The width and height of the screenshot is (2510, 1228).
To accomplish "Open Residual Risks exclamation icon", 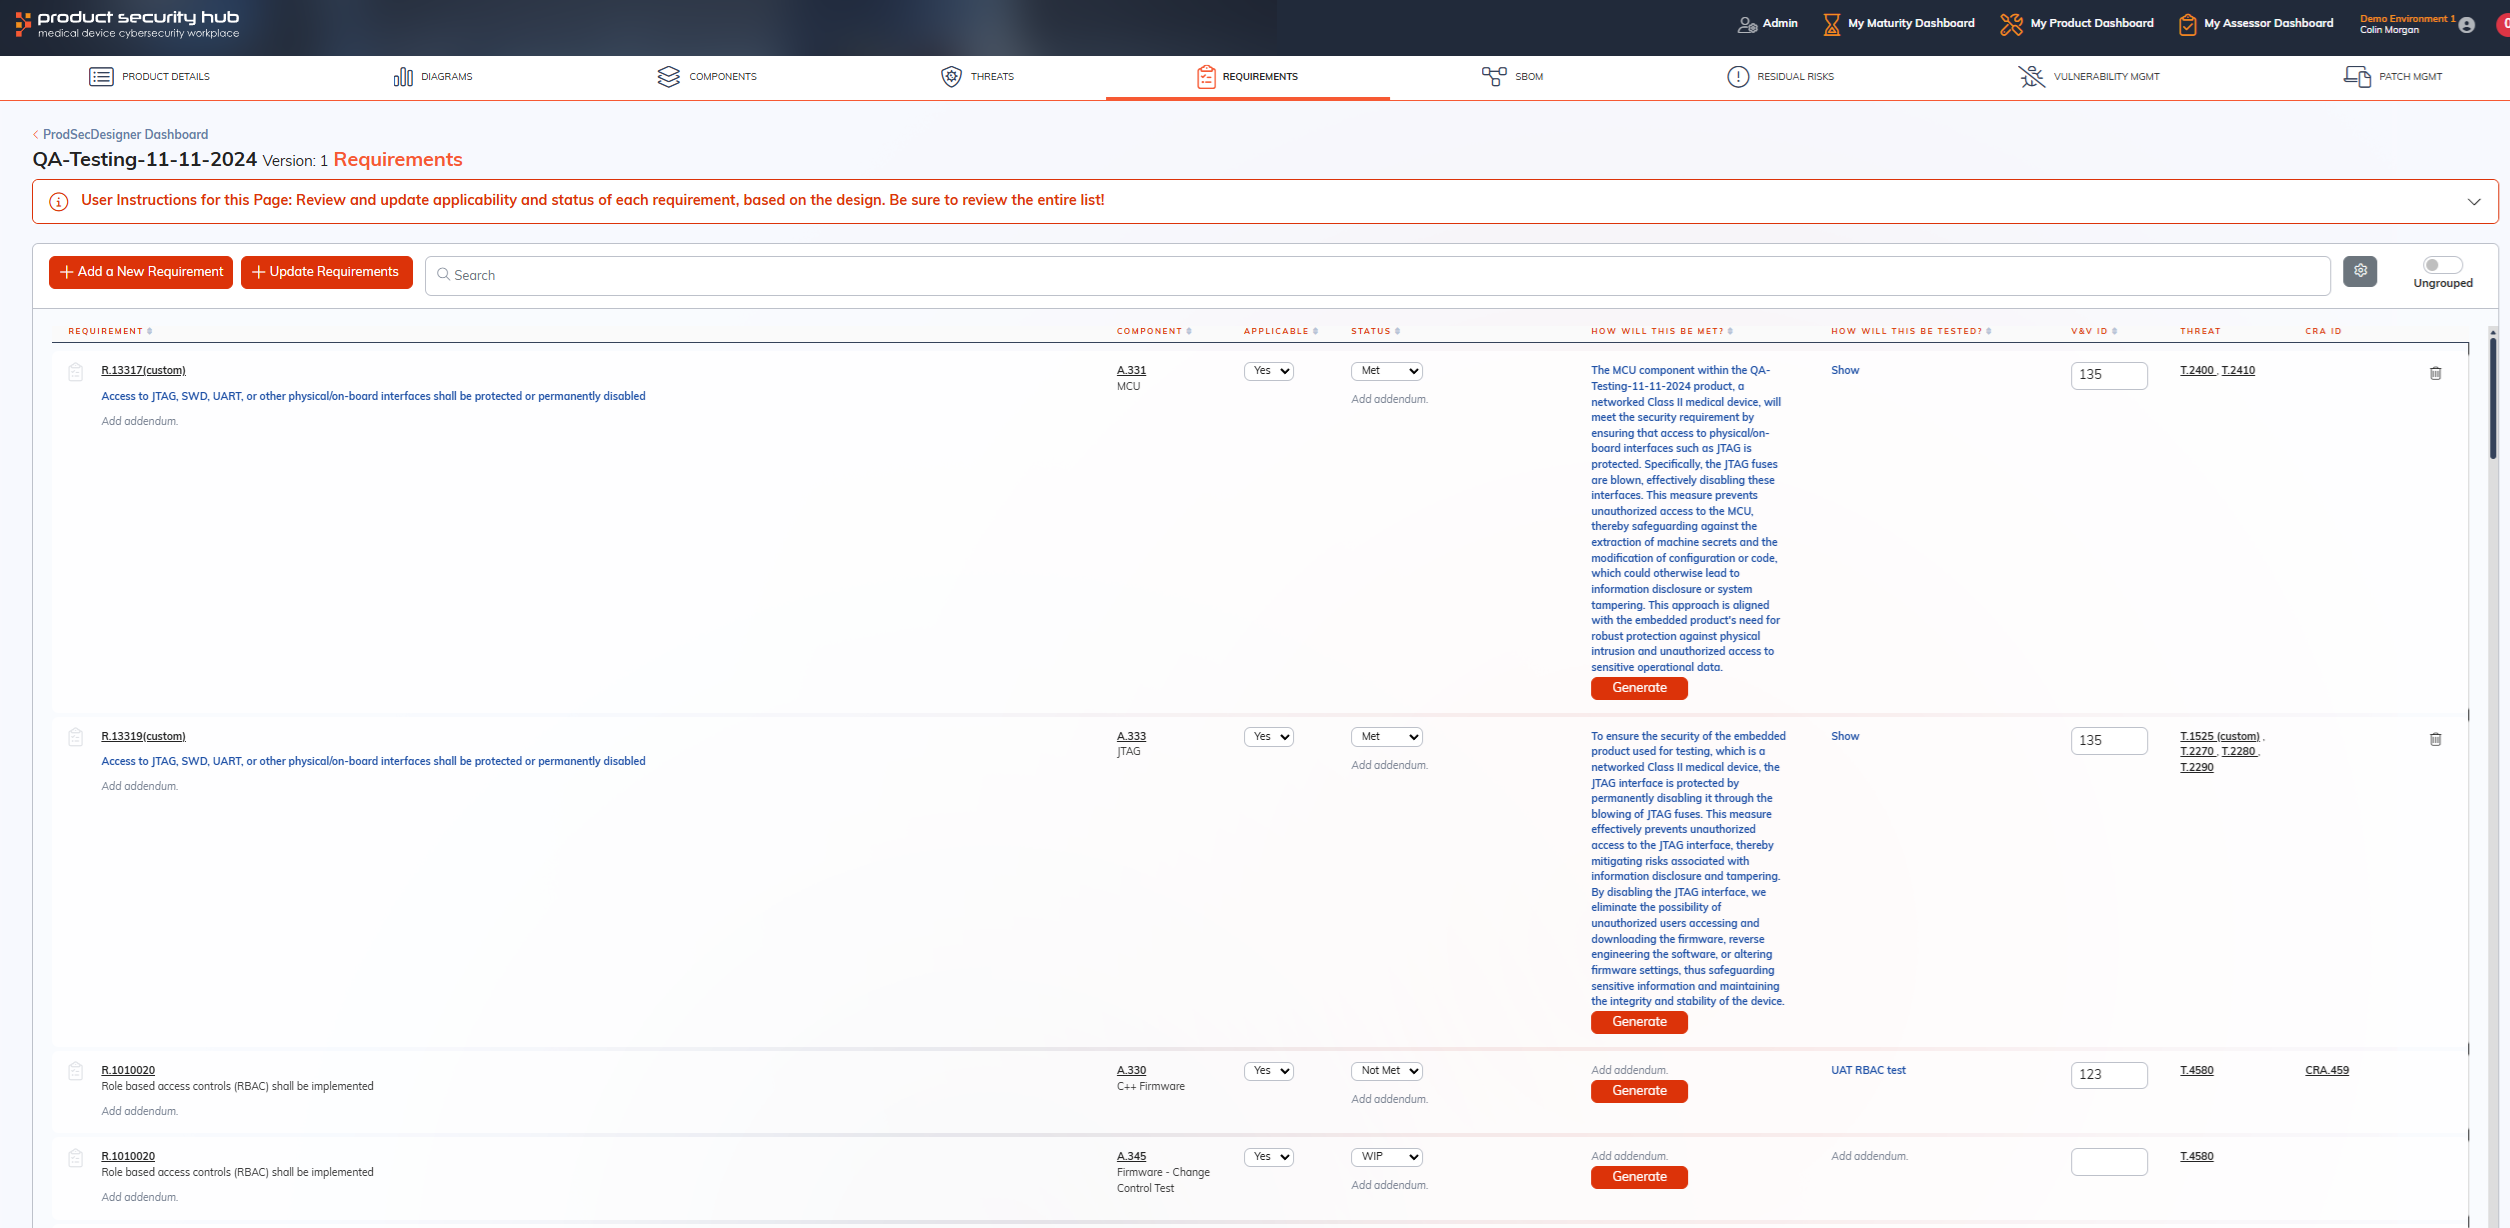I will click(1738, 75).
